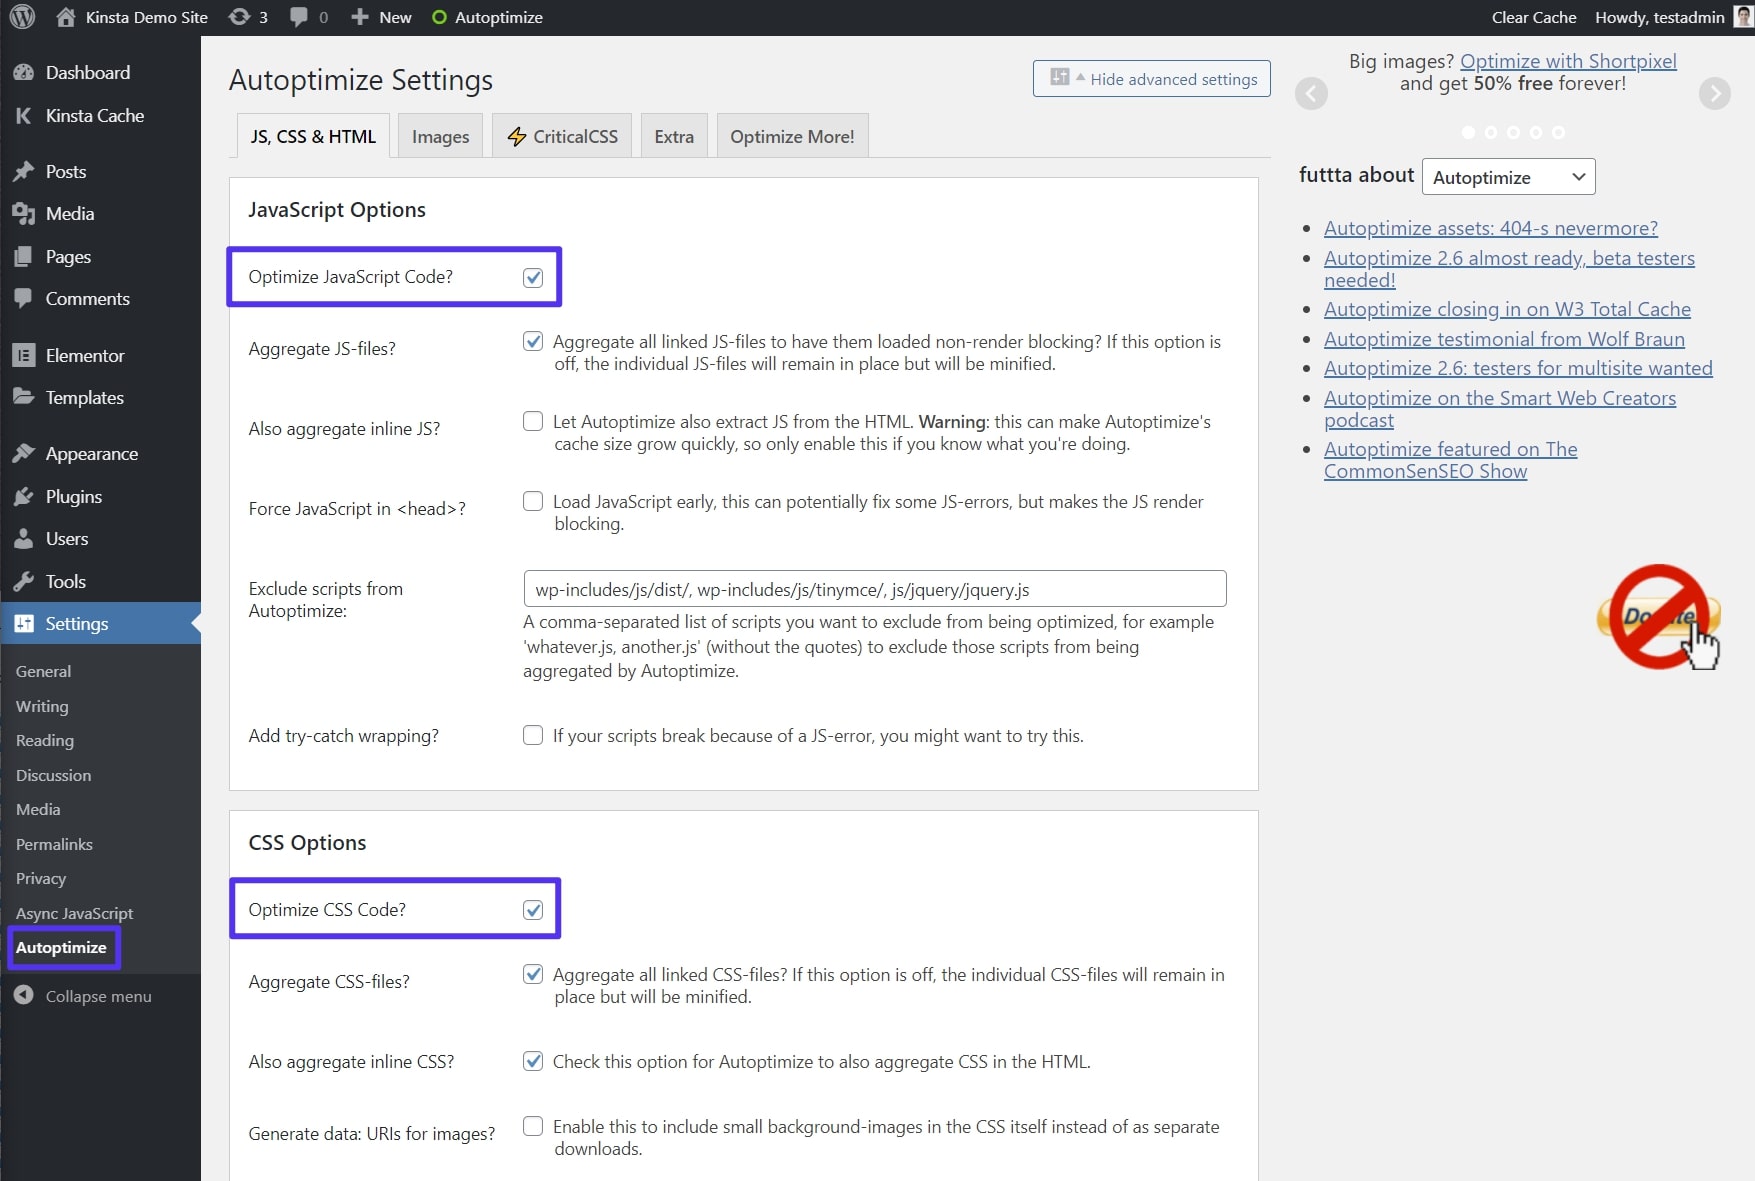Open the WordPress logo menu
Image resolution: width=1755 pixels, height=1181 pixels.
(x=21, y=16)
